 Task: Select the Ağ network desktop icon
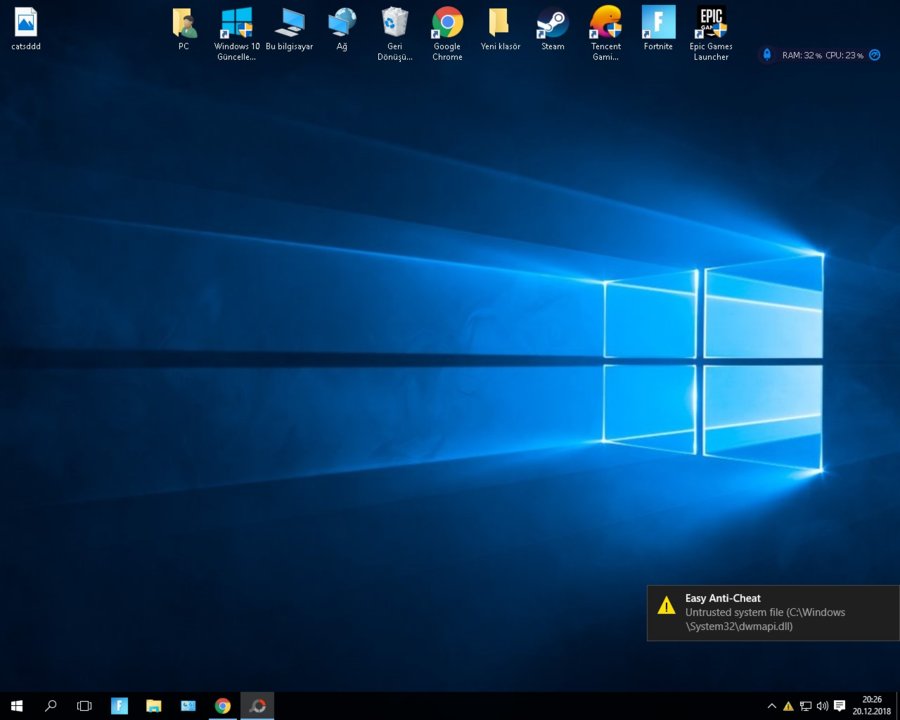click(x=342, y=23)
